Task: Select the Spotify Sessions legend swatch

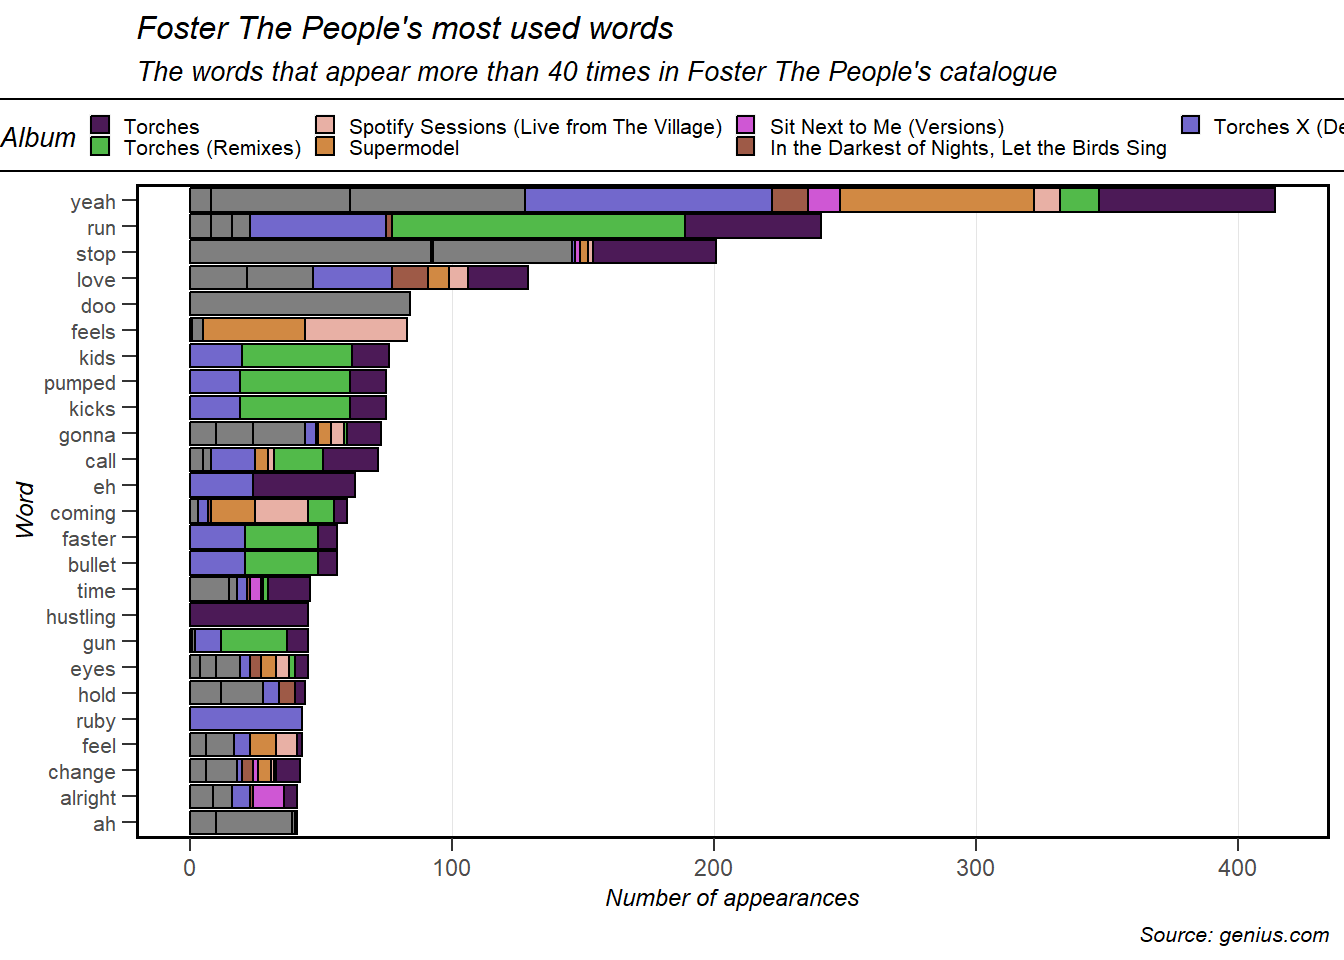Action: [325, 125]
